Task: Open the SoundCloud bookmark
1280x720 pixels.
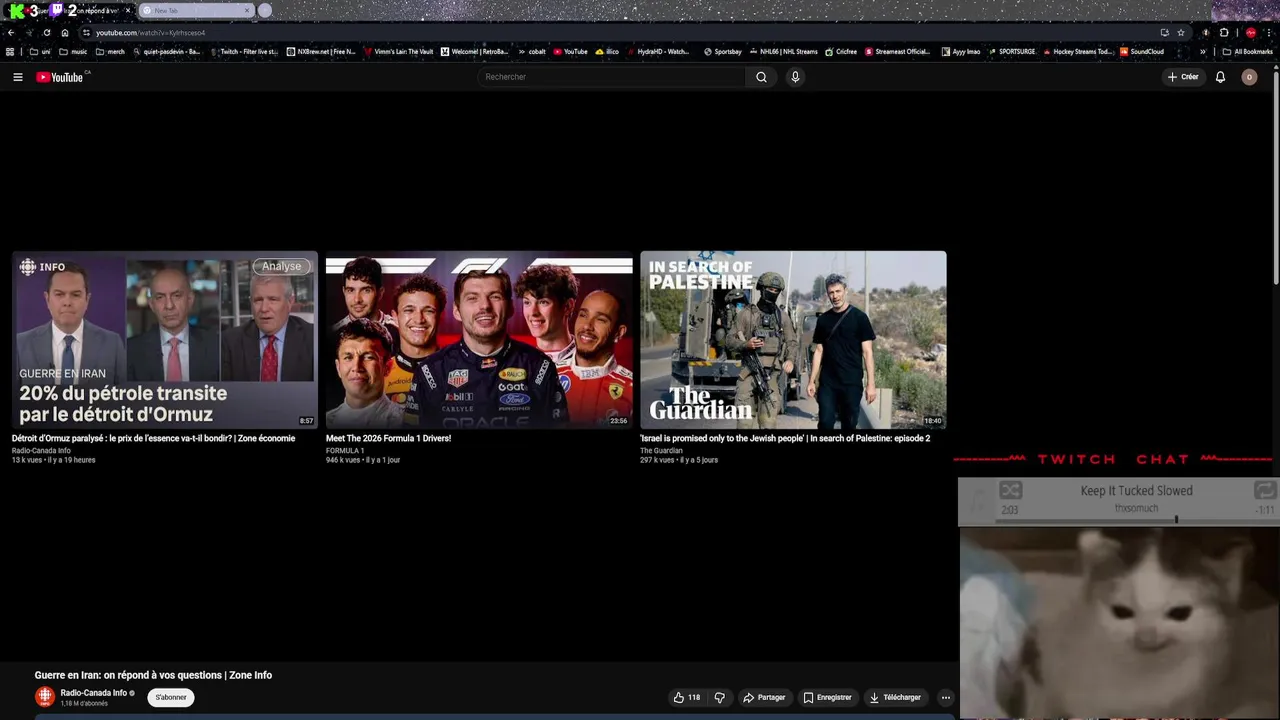Action: pyautogui.click(x=1142, y=52)
